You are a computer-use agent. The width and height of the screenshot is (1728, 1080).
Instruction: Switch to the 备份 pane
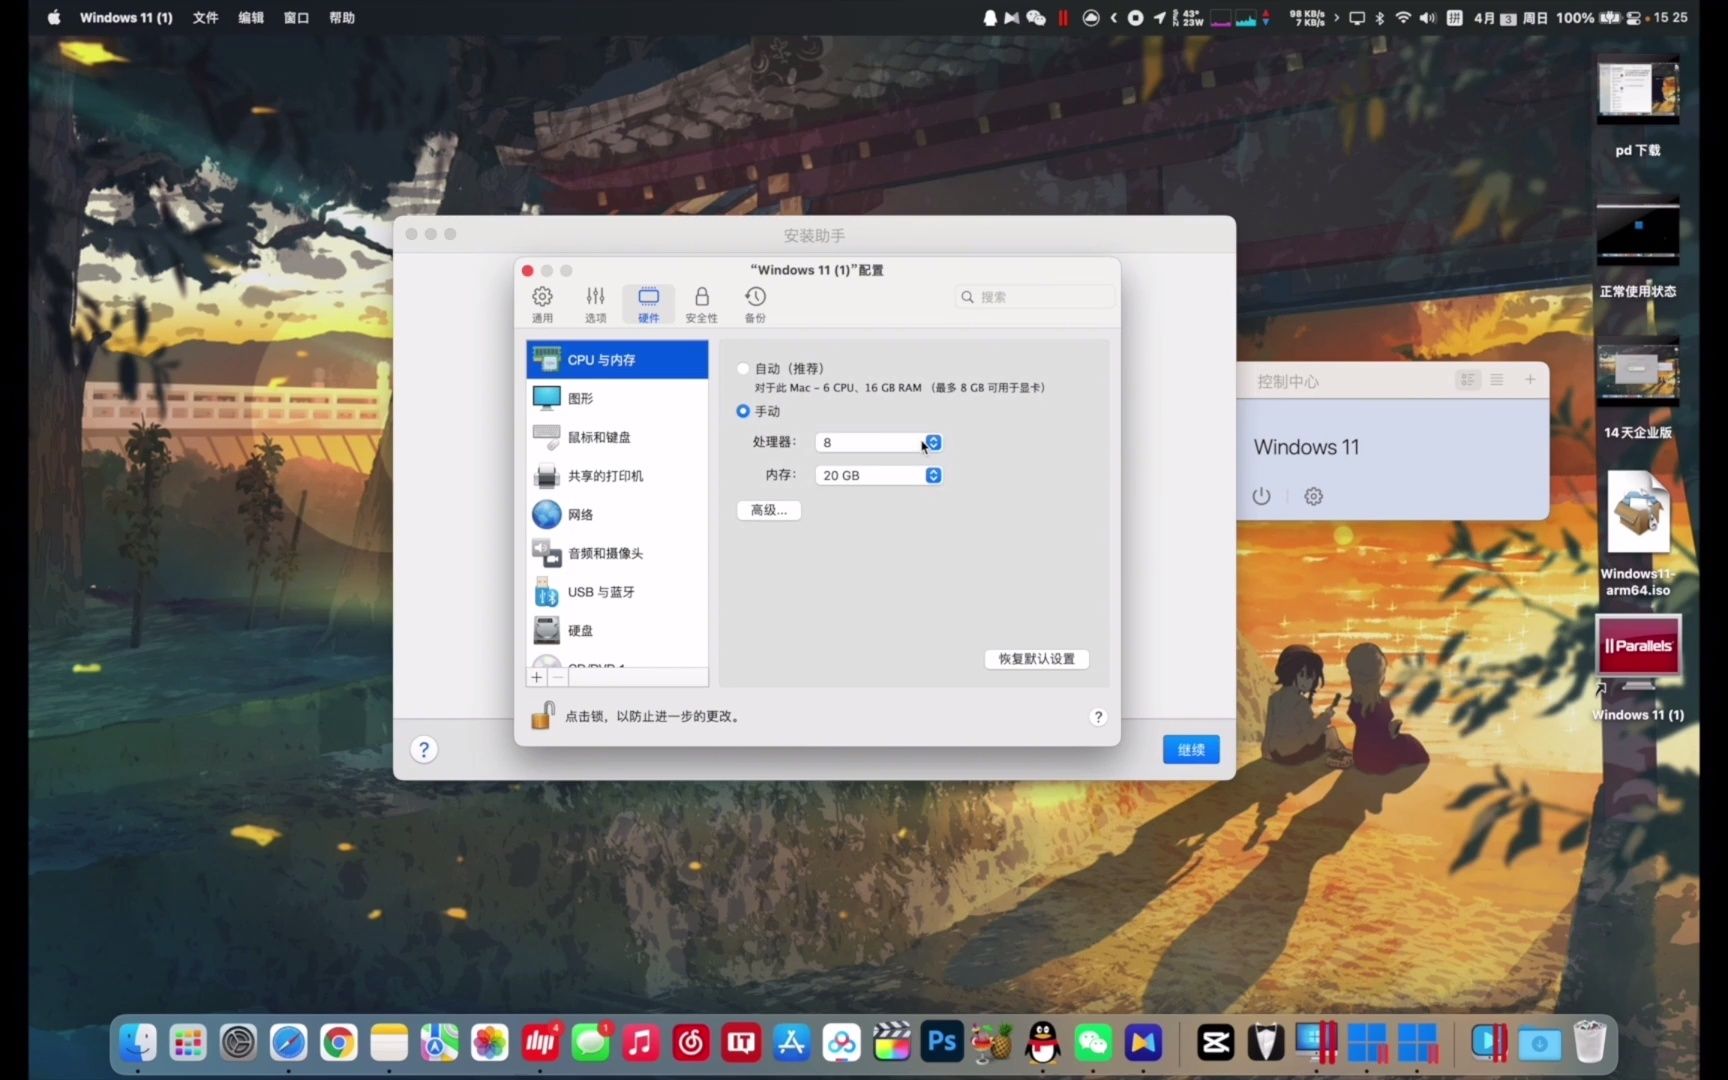(x=755, y=303)
